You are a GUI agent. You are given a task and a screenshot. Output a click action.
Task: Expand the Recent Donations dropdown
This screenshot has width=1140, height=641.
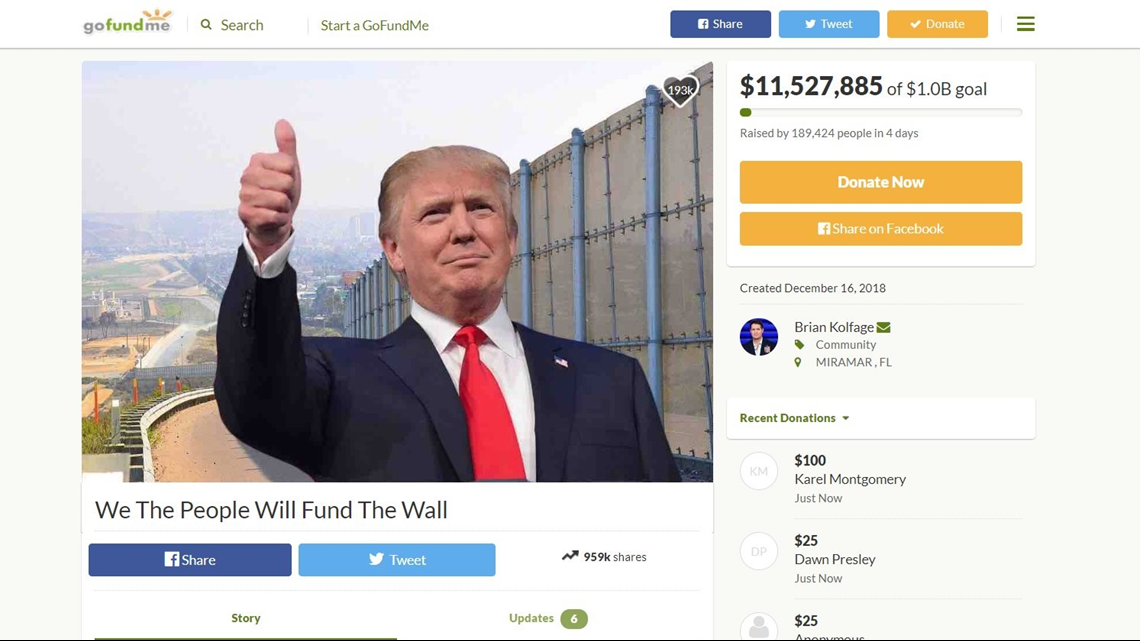click(x=794, y=418)
